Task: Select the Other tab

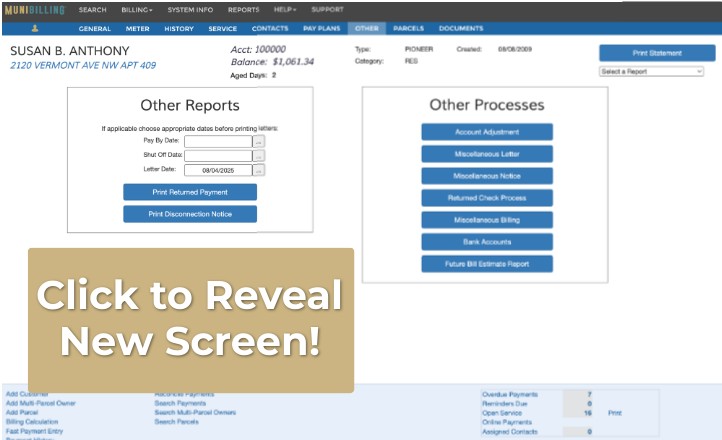Action: pyautogui.click(x=367, y=29)
